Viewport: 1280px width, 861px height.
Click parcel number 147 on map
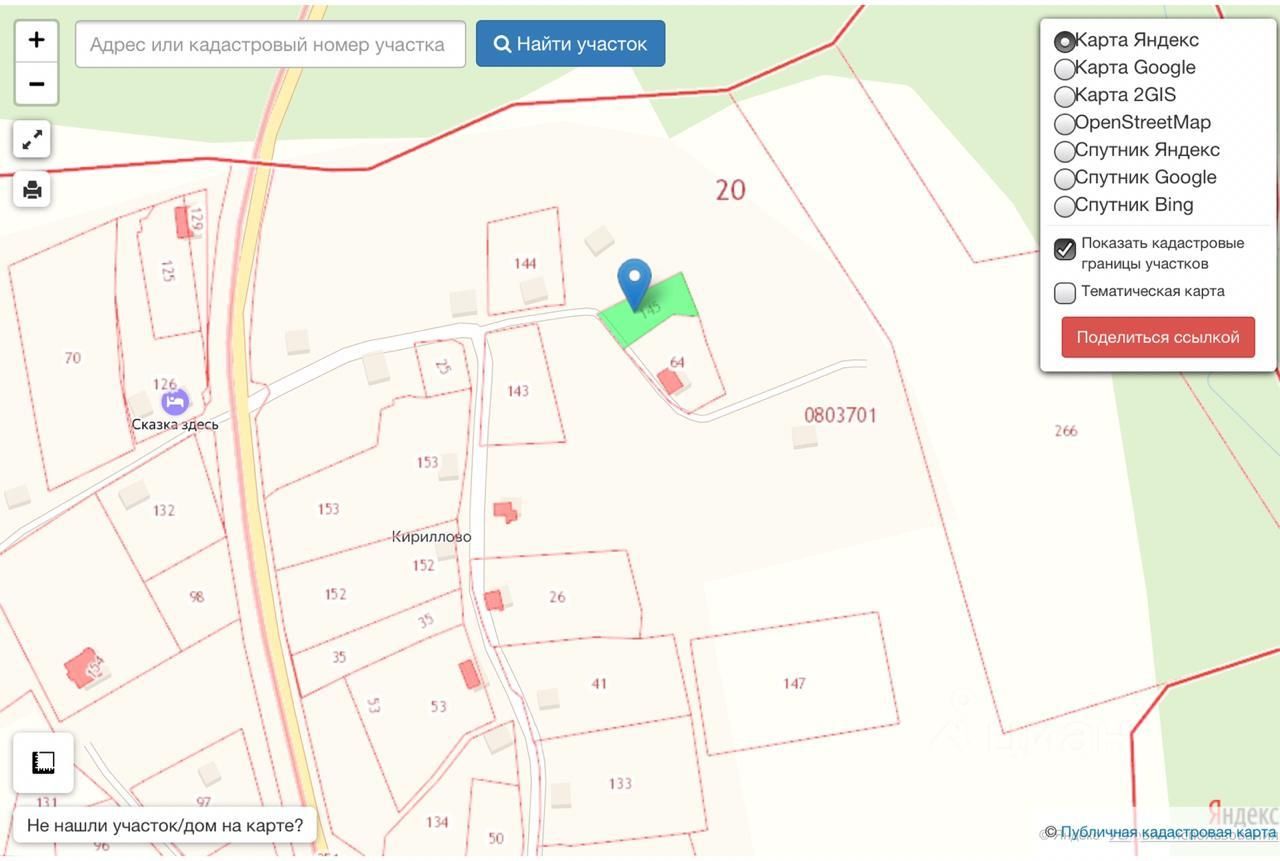tap(794, 684)
